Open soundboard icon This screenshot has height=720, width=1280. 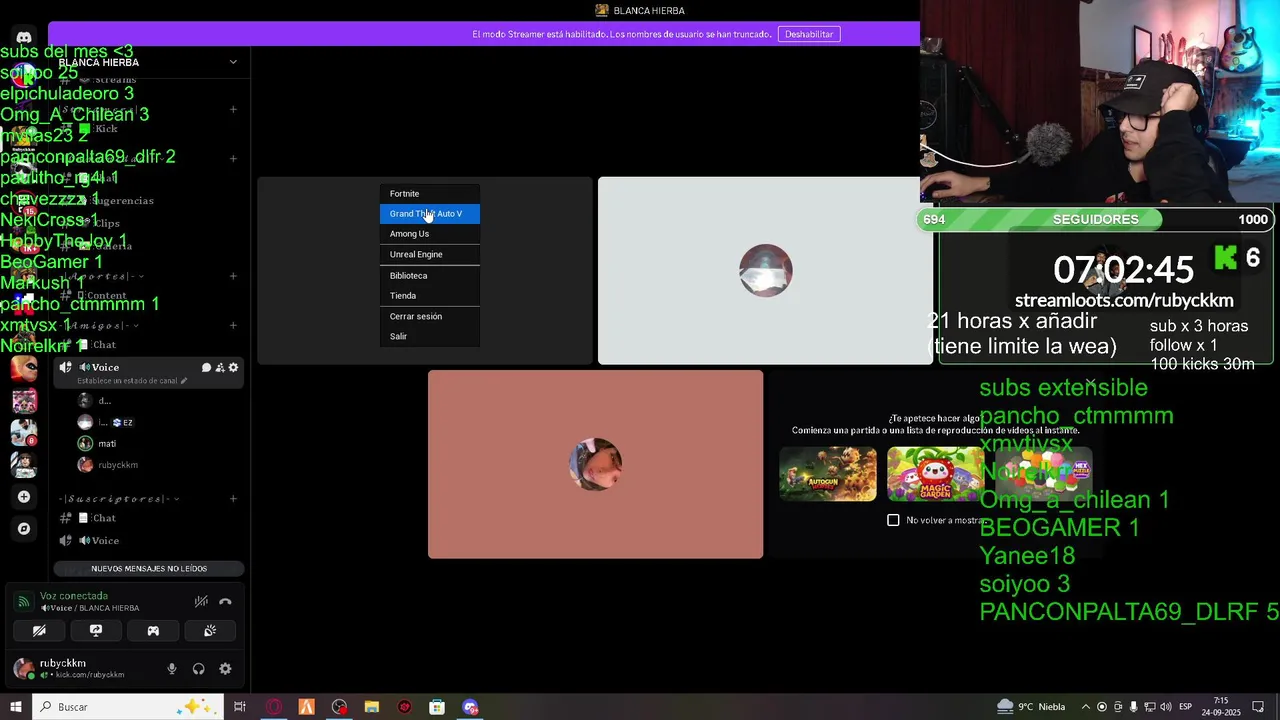tap(210, 631)
